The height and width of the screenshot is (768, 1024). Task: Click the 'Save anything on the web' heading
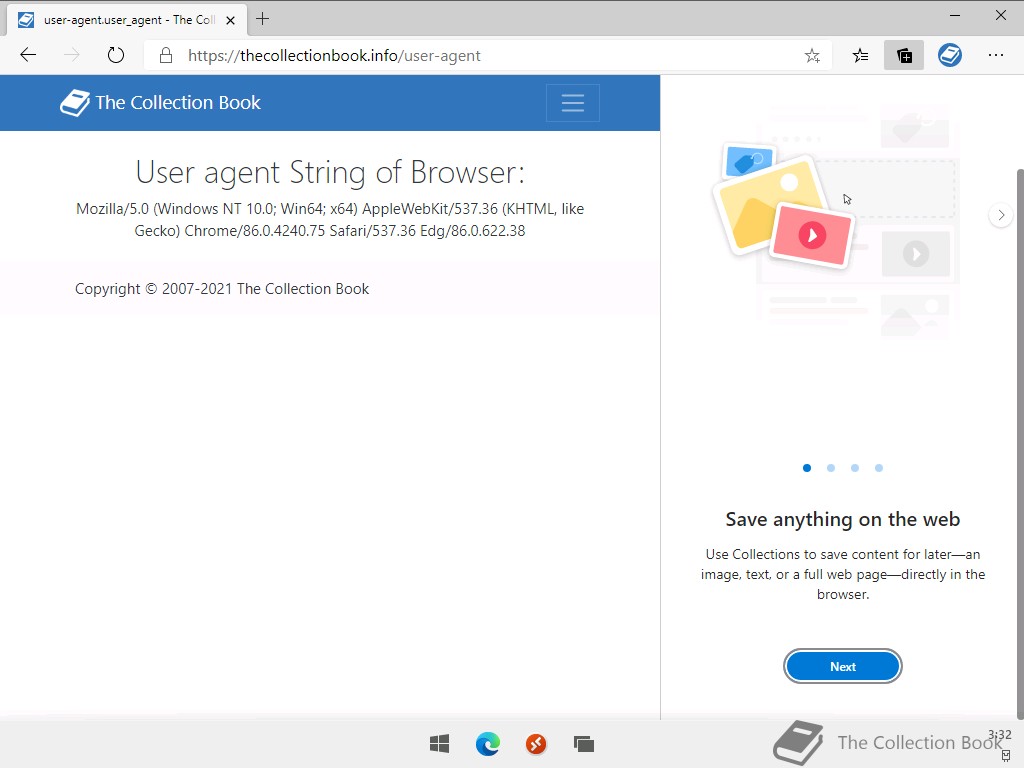pos(842,519)
